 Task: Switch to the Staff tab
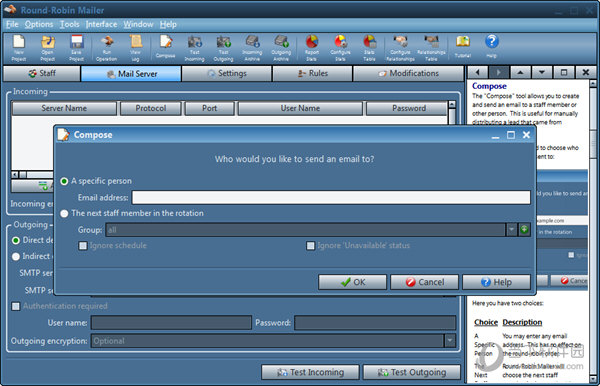(x=42, y=73)
